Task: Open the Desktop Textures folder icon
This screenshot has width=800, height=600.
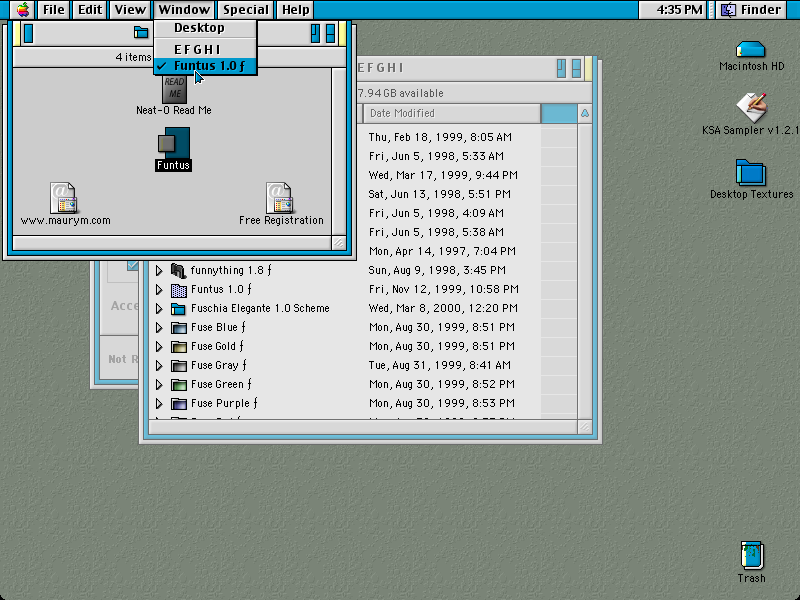Action: [751, 172]
